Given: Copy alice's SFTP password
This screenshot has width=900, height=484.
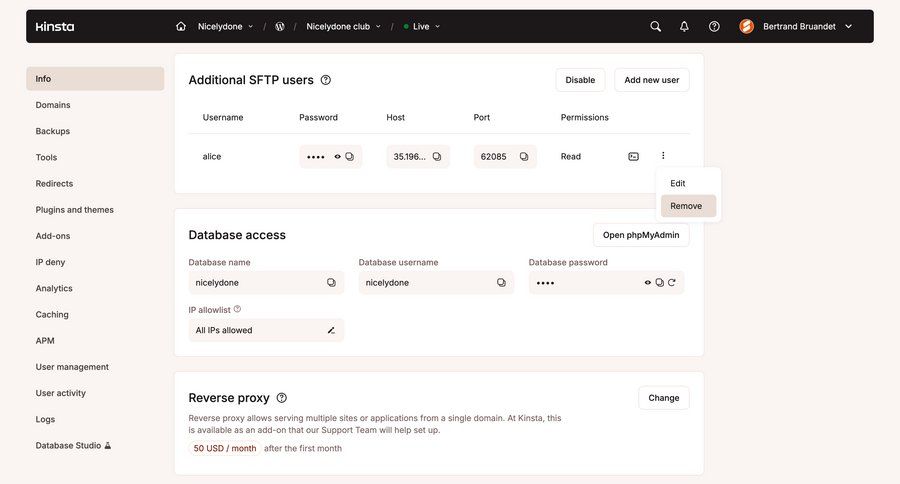Looking at the screenshot, I should coord(350,156).
